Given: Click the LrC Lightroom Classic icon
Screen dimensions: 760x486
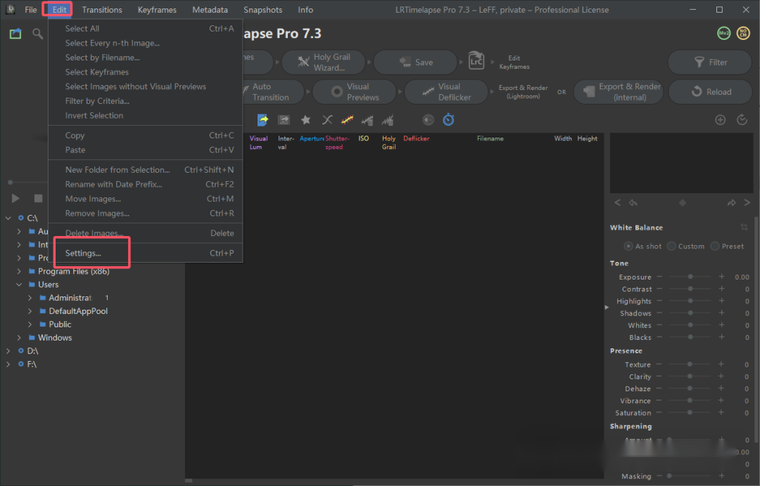Looking at the screenshot, I should [476, 62].
